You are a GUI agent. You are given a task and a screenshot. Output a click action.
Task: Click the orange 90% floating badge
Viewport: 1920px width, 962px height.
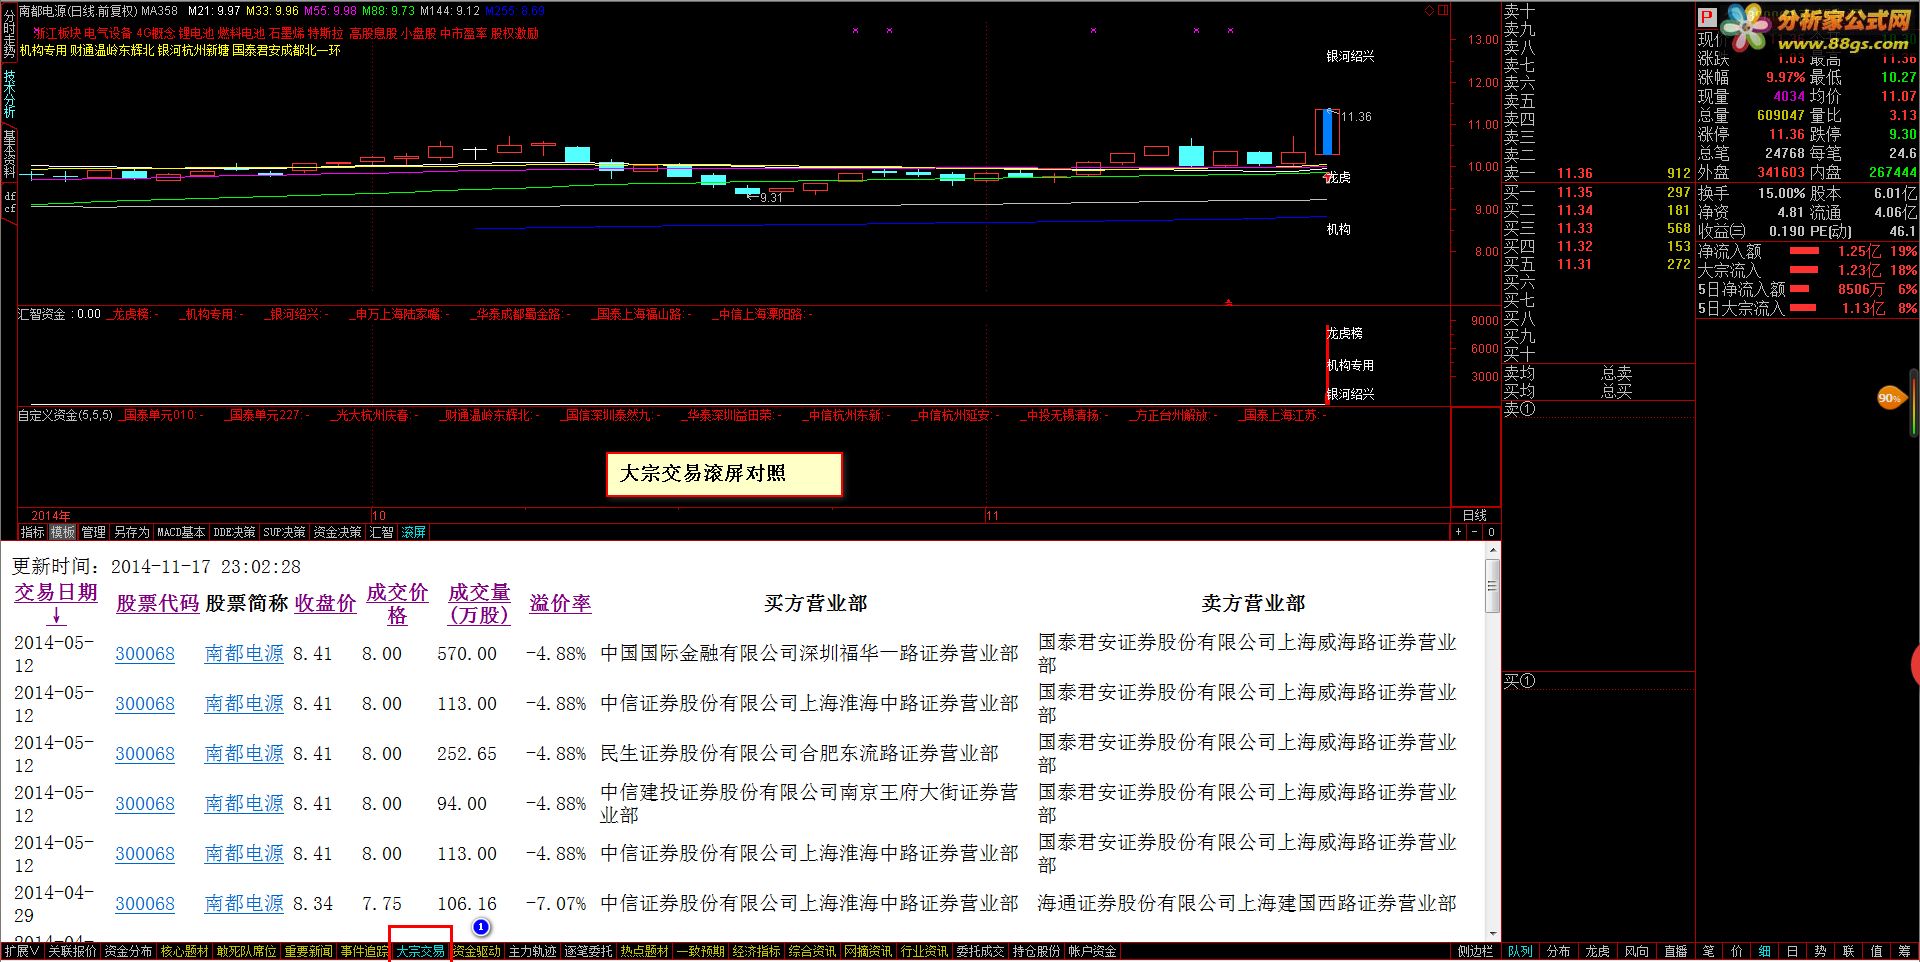coord(1891,398)
